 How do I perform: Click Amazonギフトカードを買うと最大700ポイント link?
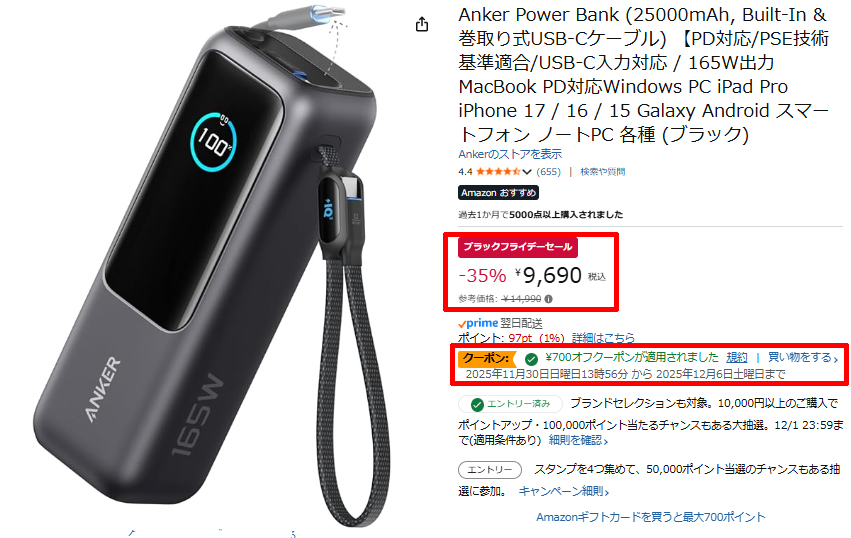[x=651, y=517]
